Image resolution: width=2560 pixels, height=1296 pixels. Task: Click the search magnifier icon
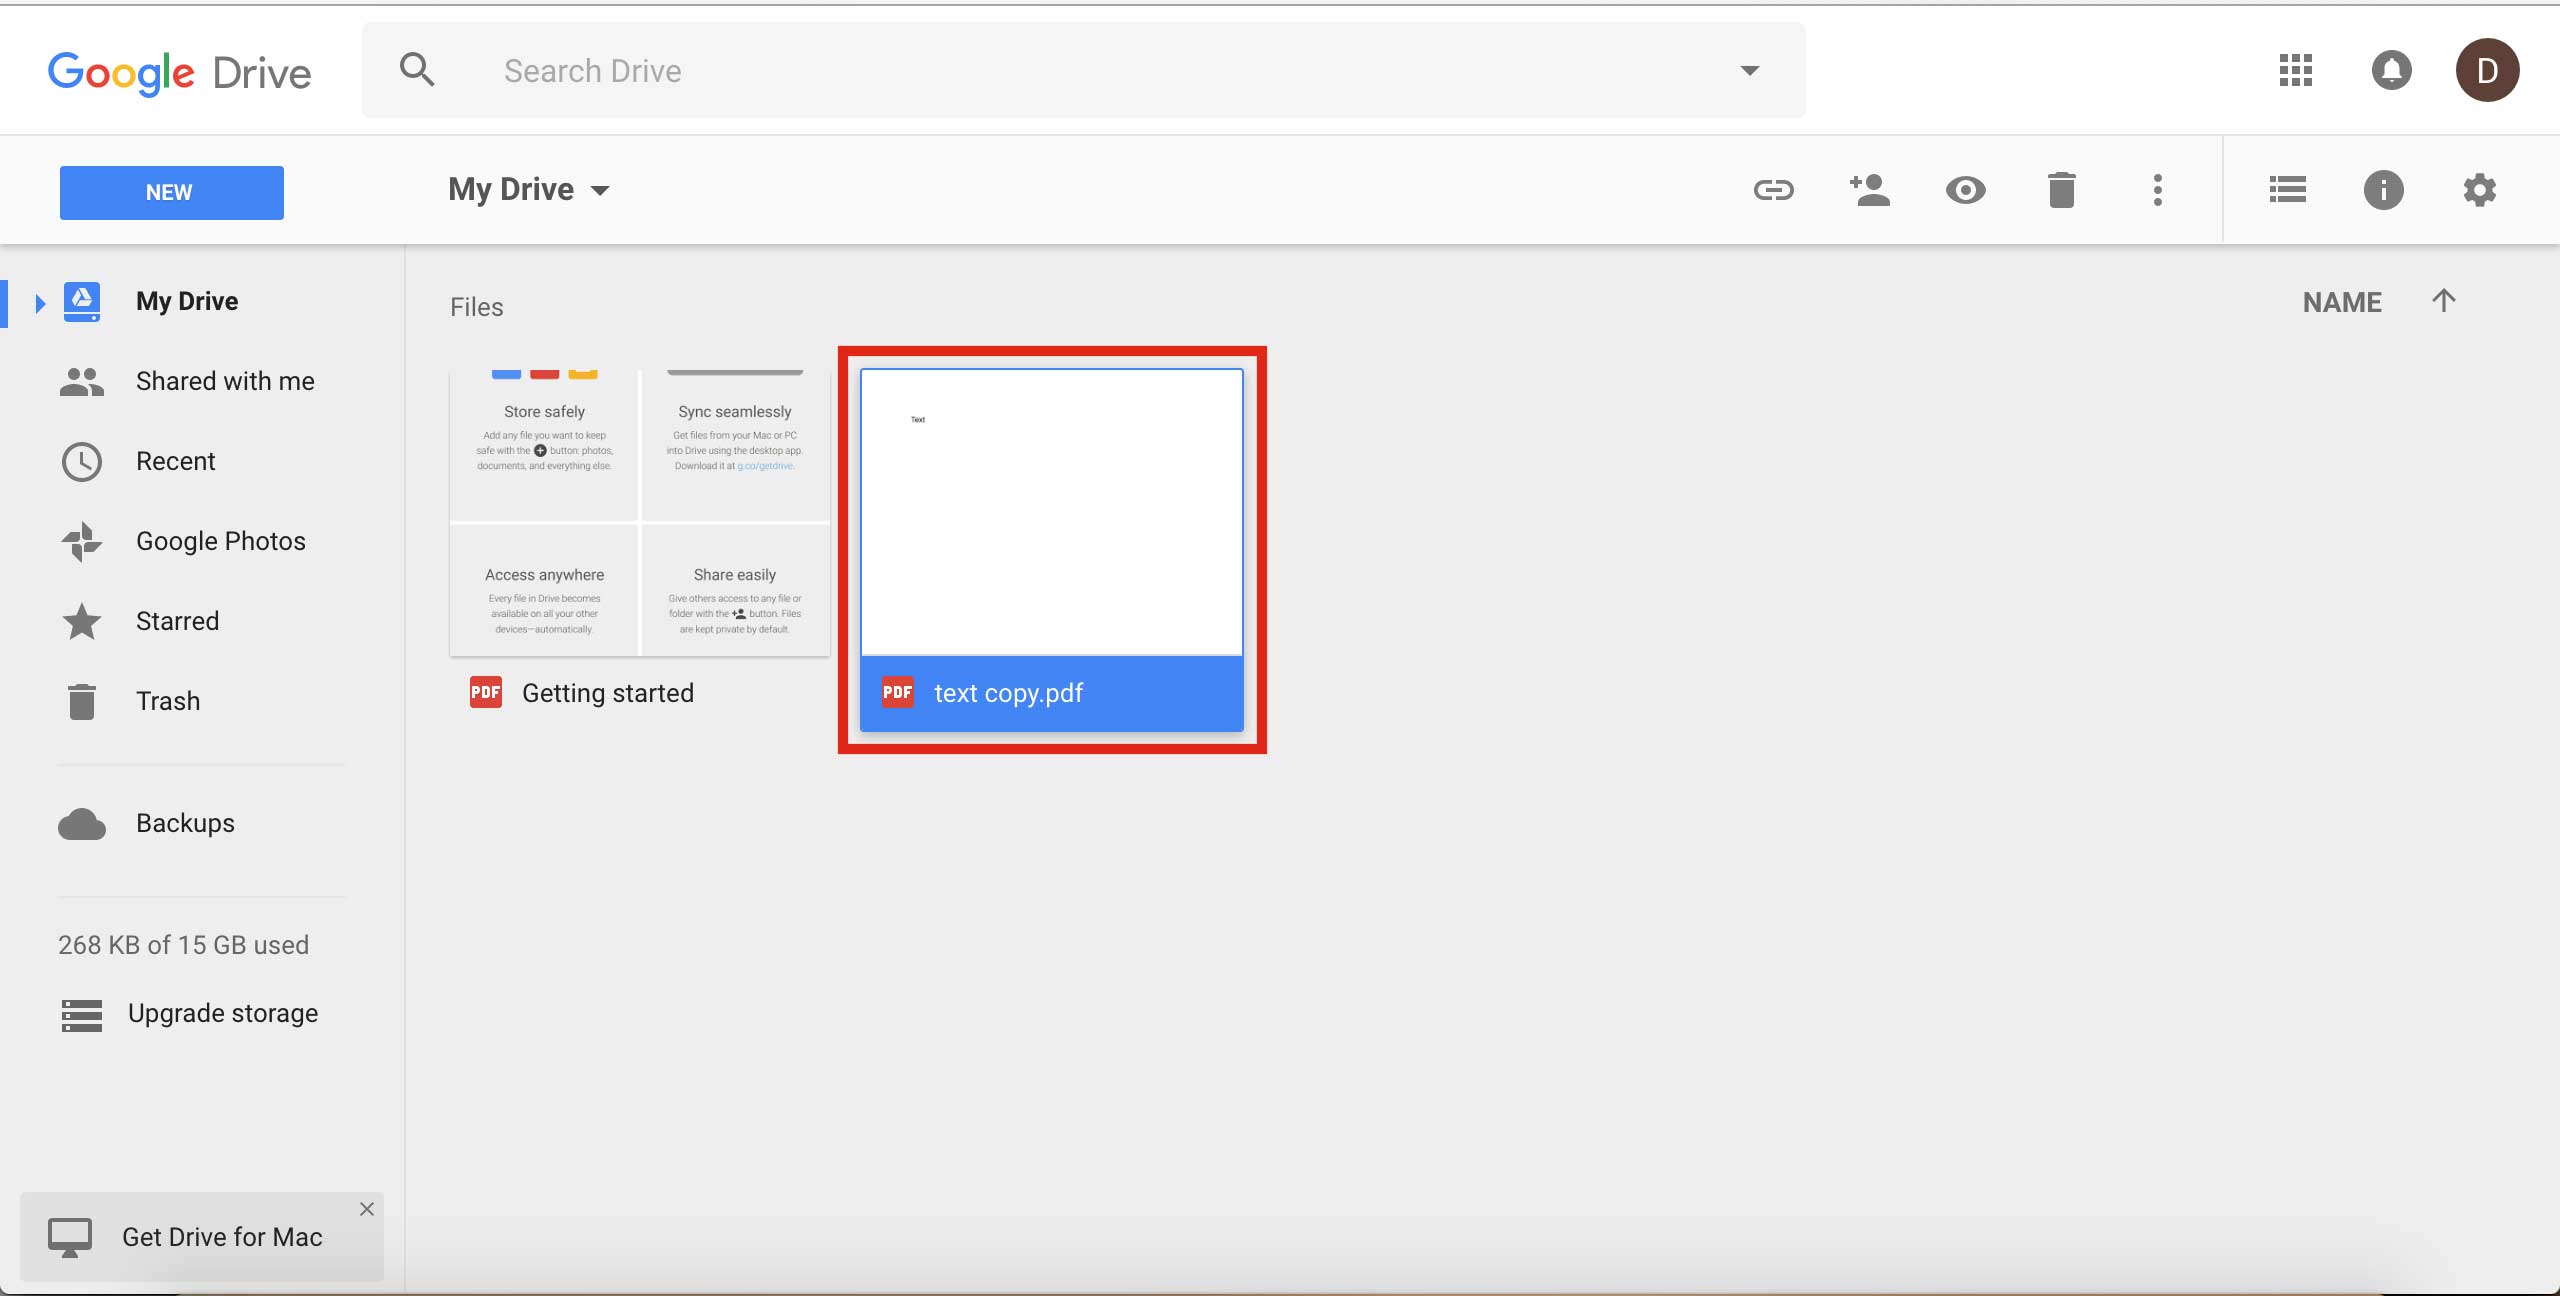click(x=417, y=70)
